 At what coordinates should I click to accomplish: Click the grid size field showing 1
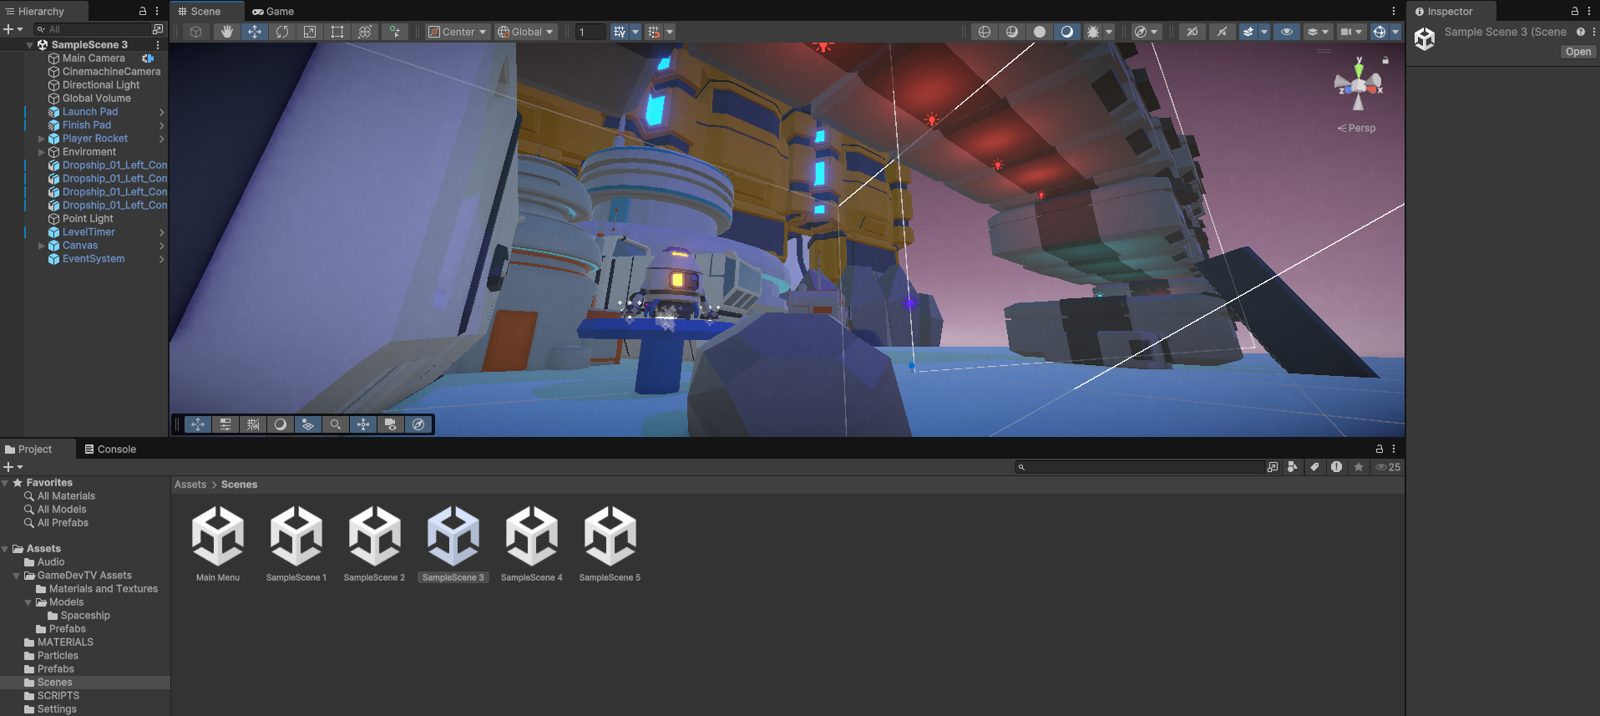point(590,32)
